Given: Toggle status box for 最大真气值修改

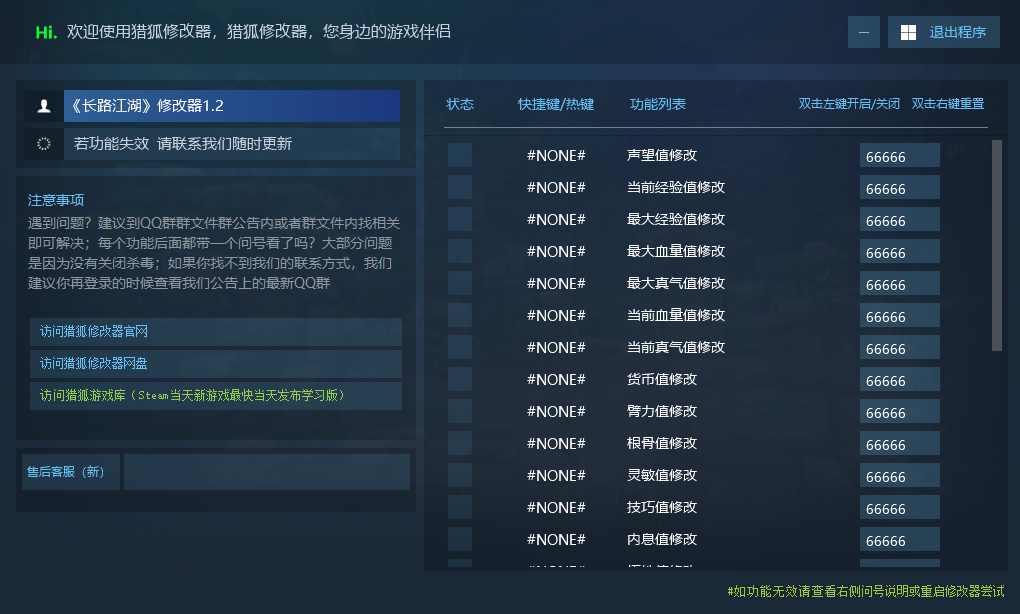Looking at the screenshot, I should pos(460,283).
